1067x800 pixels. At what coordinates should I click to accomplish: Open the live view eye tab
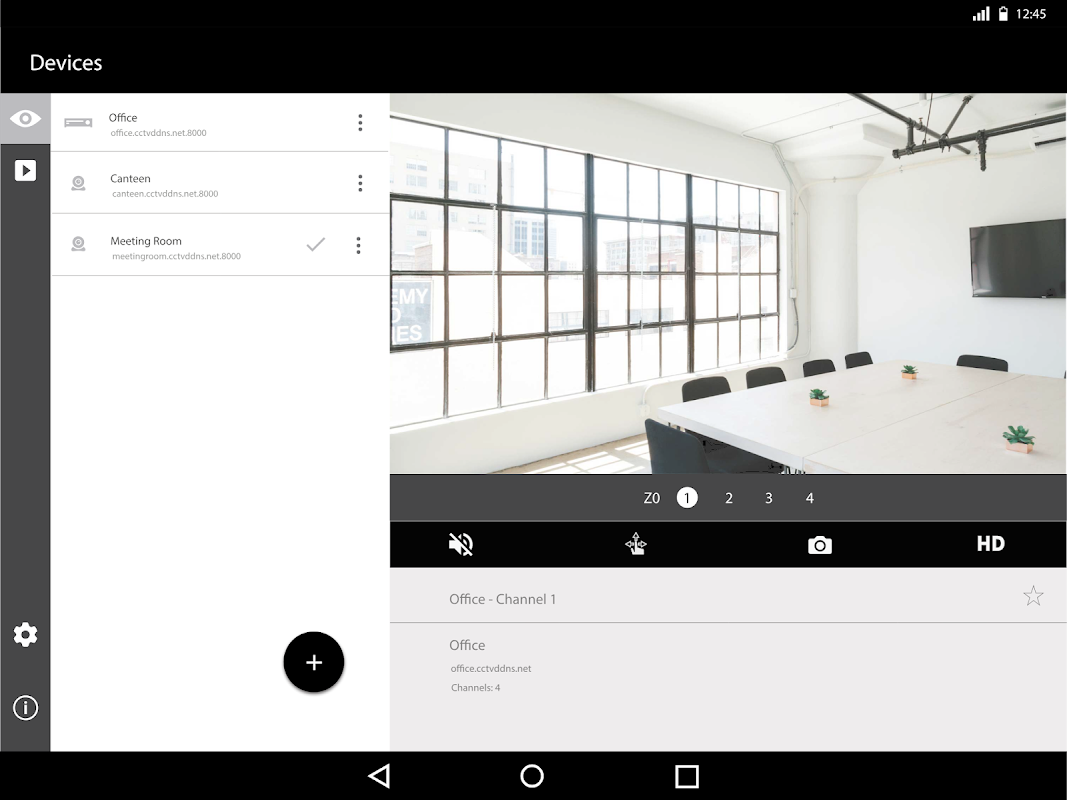(x=25, y=119)
